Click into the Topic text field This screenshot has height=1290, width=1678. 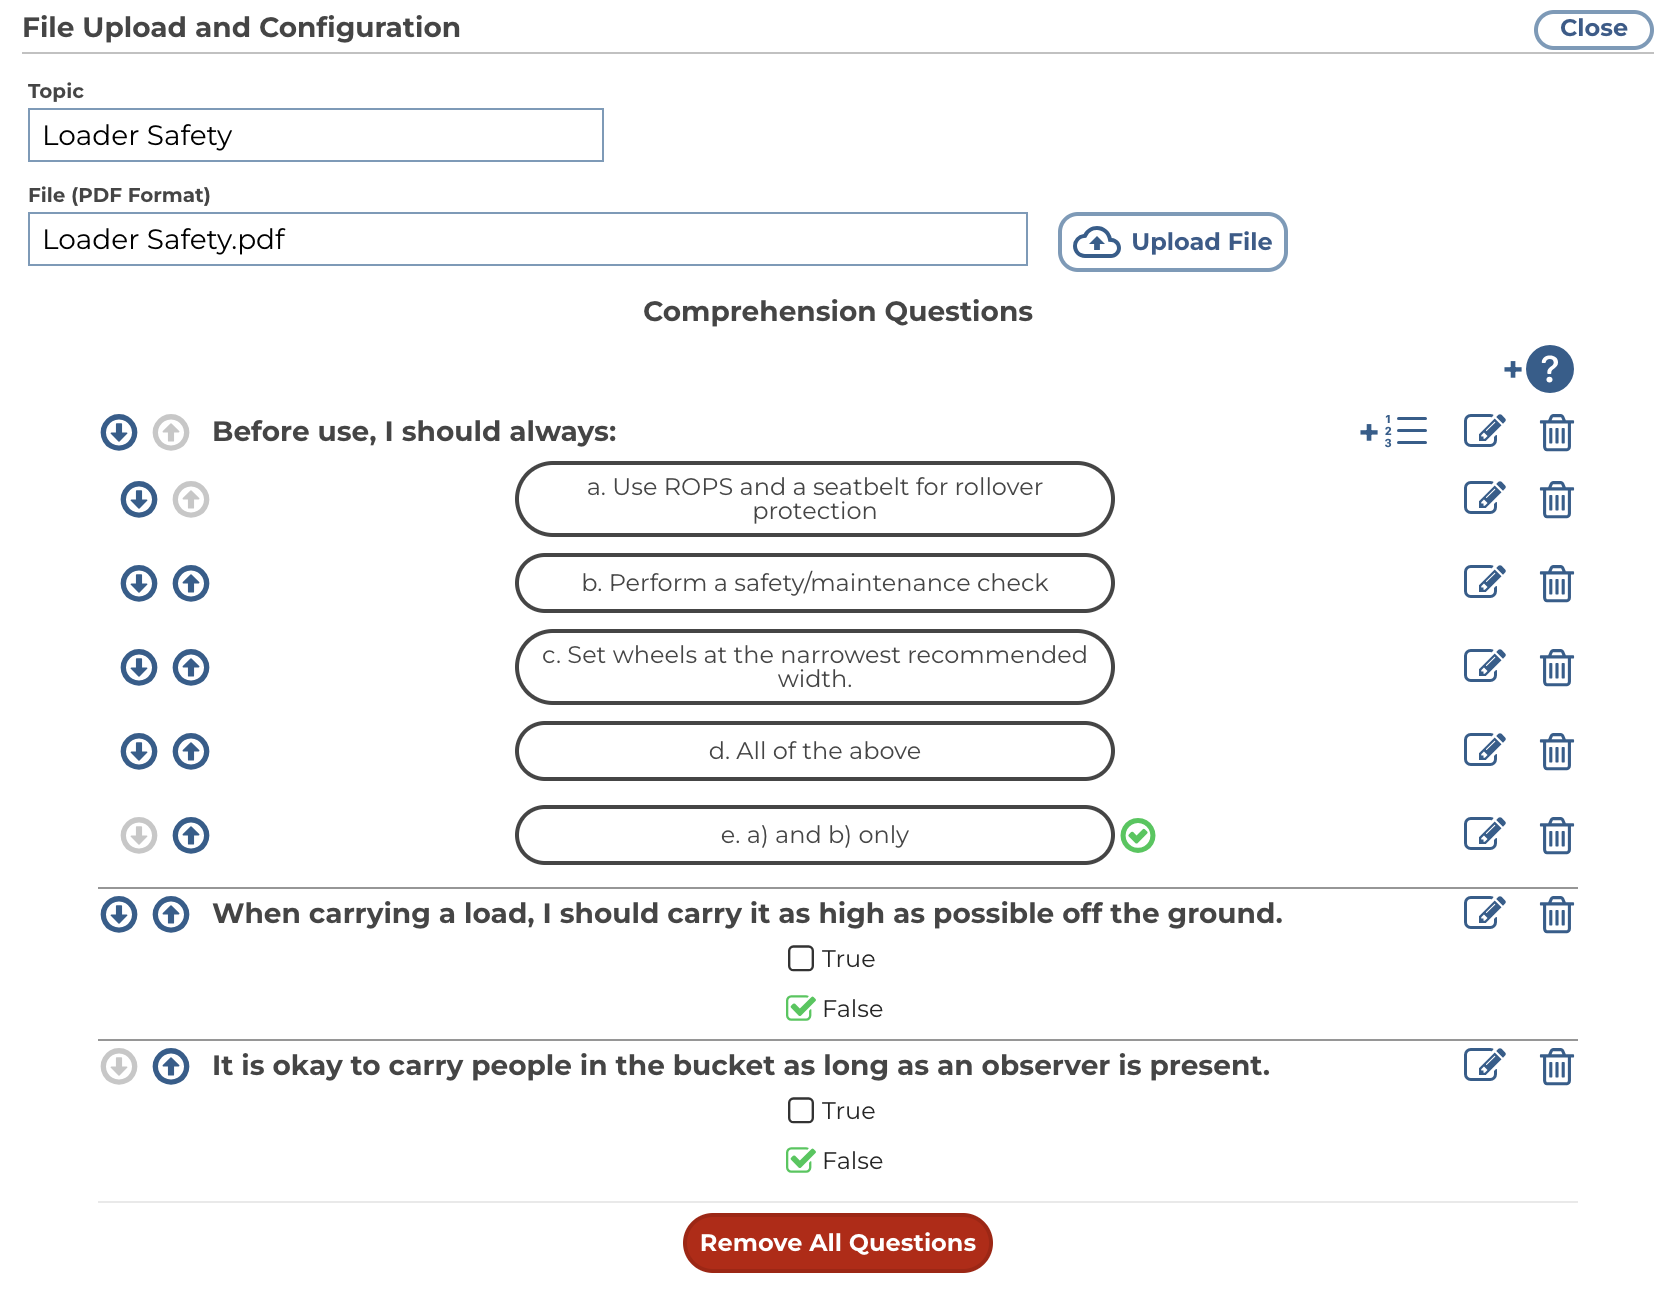tap(316, 135)
